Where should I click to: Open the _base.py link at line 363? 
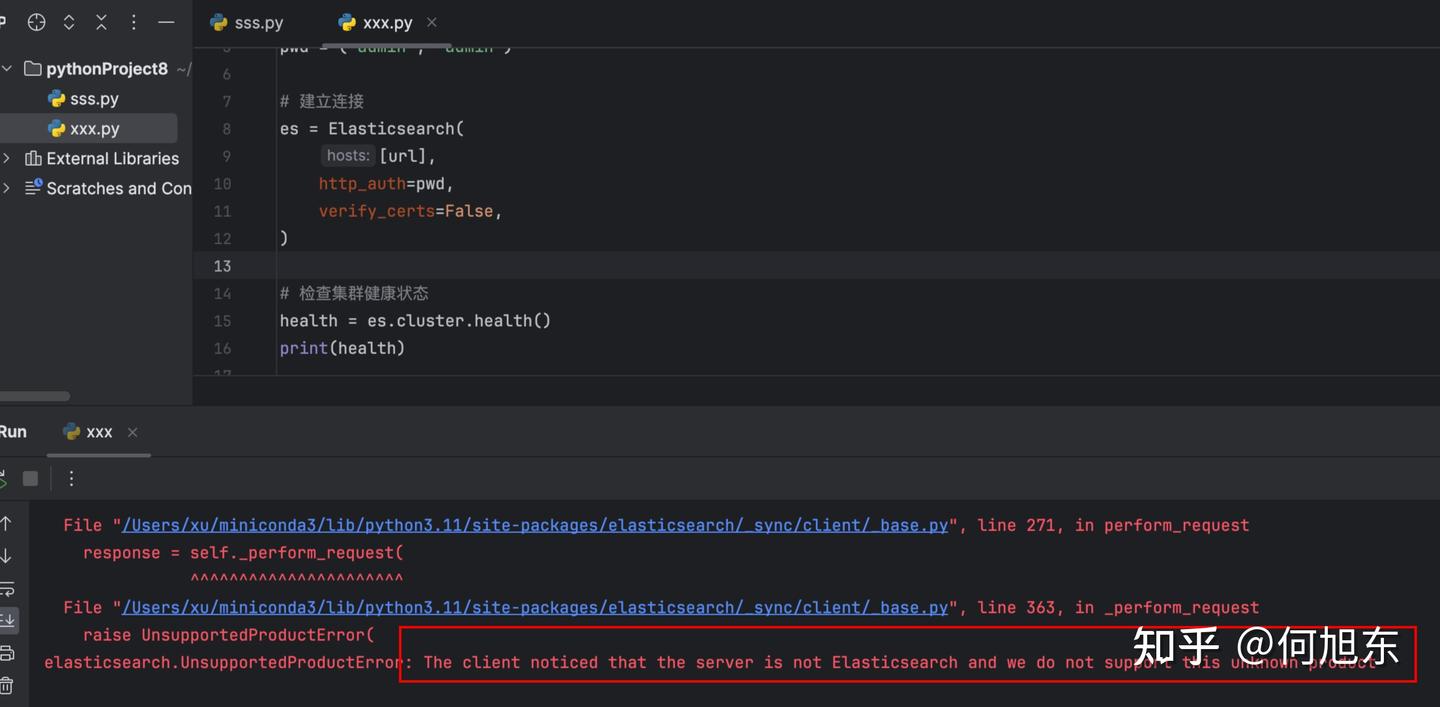coord(535,607)
